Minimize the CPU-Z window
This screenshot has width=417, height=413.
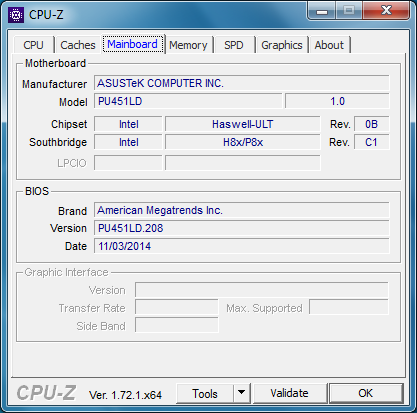[322, 11]
